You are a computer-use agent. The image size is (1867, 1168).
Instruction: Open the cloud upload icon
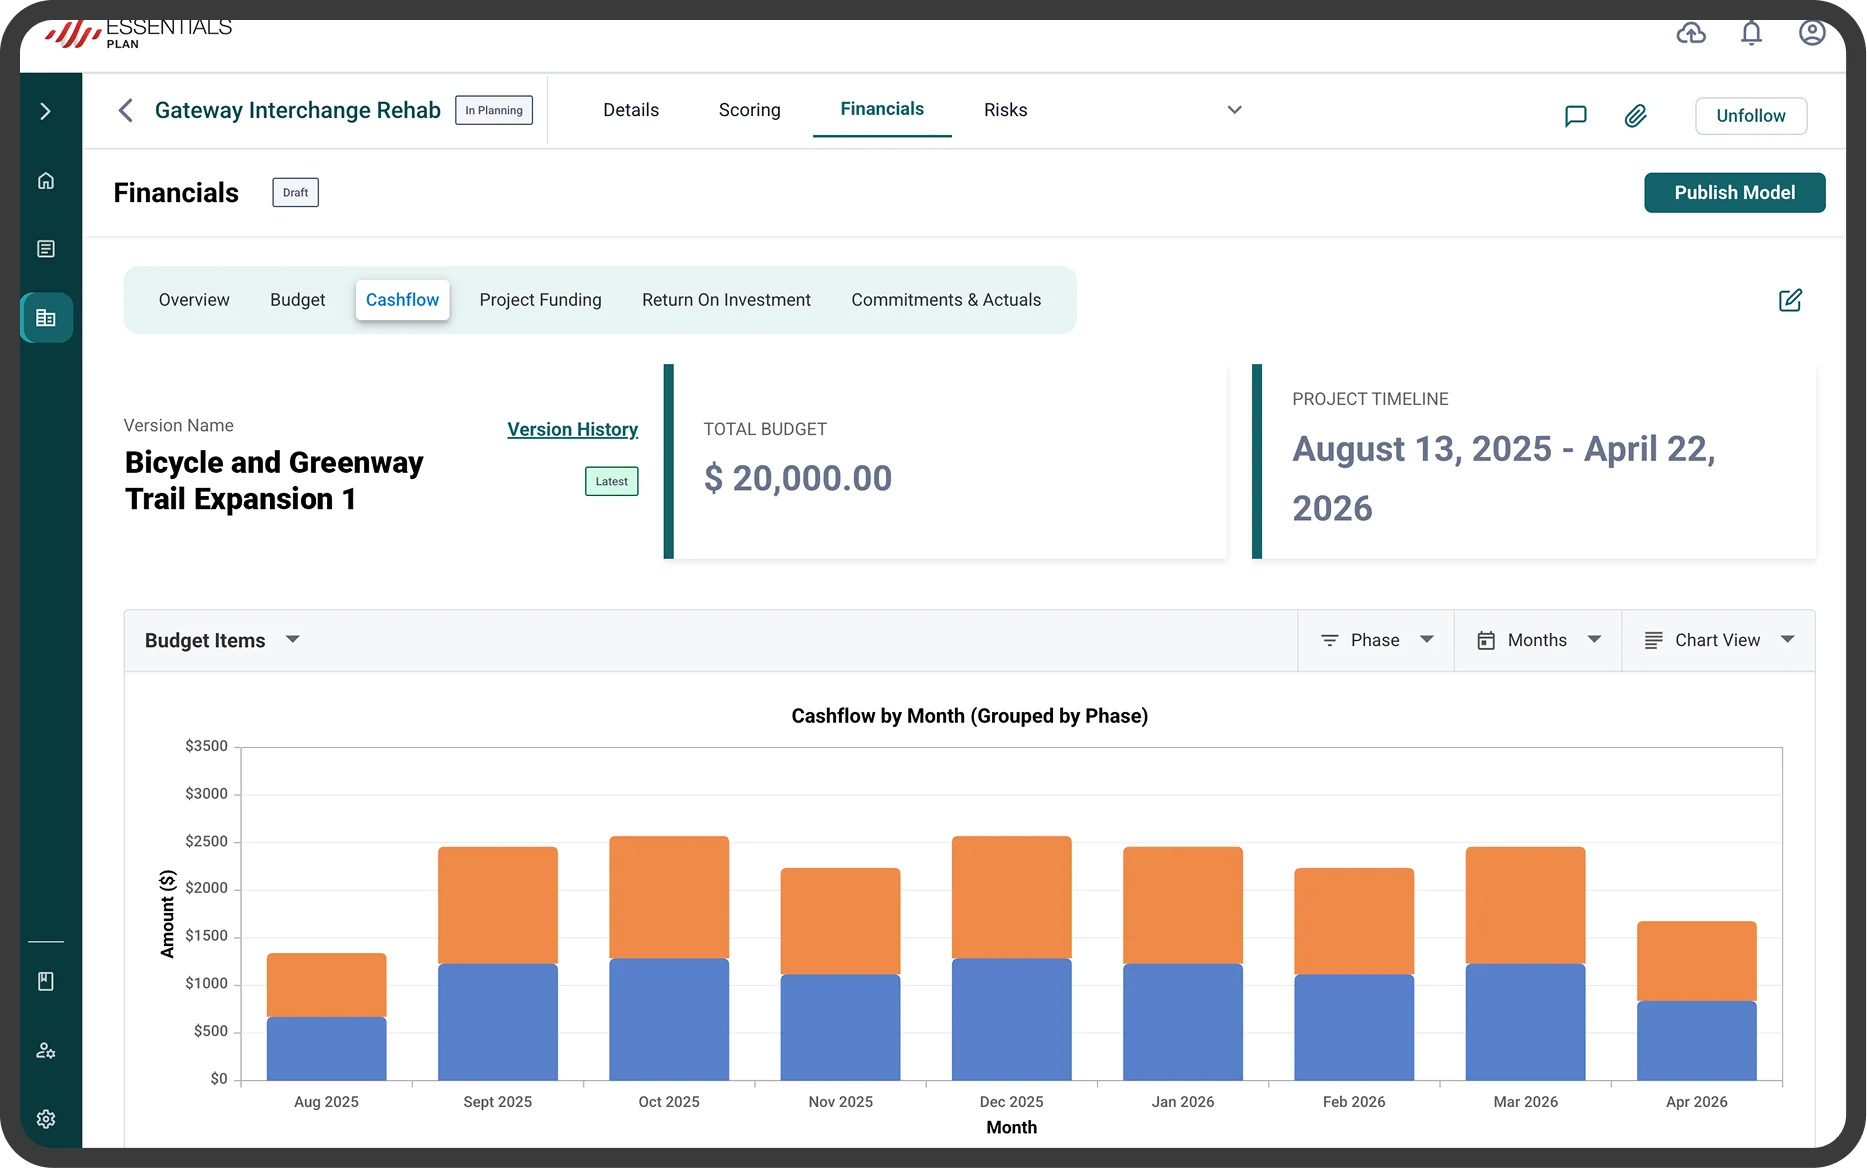1691,33
